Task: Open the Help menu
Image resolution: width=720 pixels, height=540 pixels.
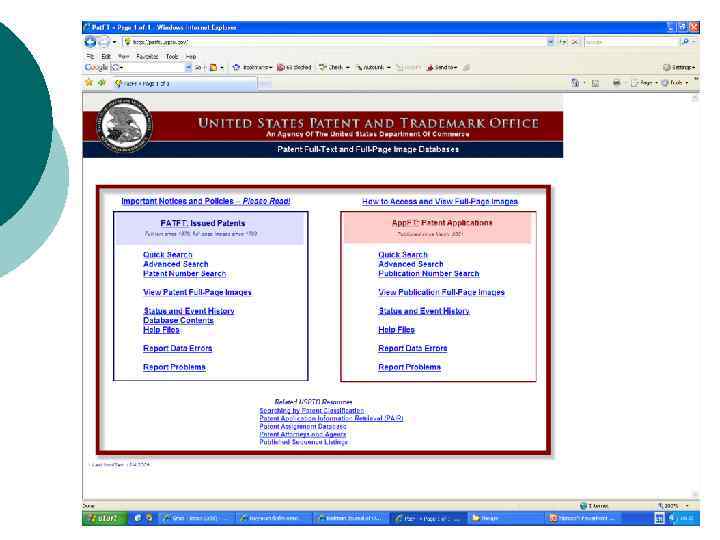Action: click(x=191, y=56)
